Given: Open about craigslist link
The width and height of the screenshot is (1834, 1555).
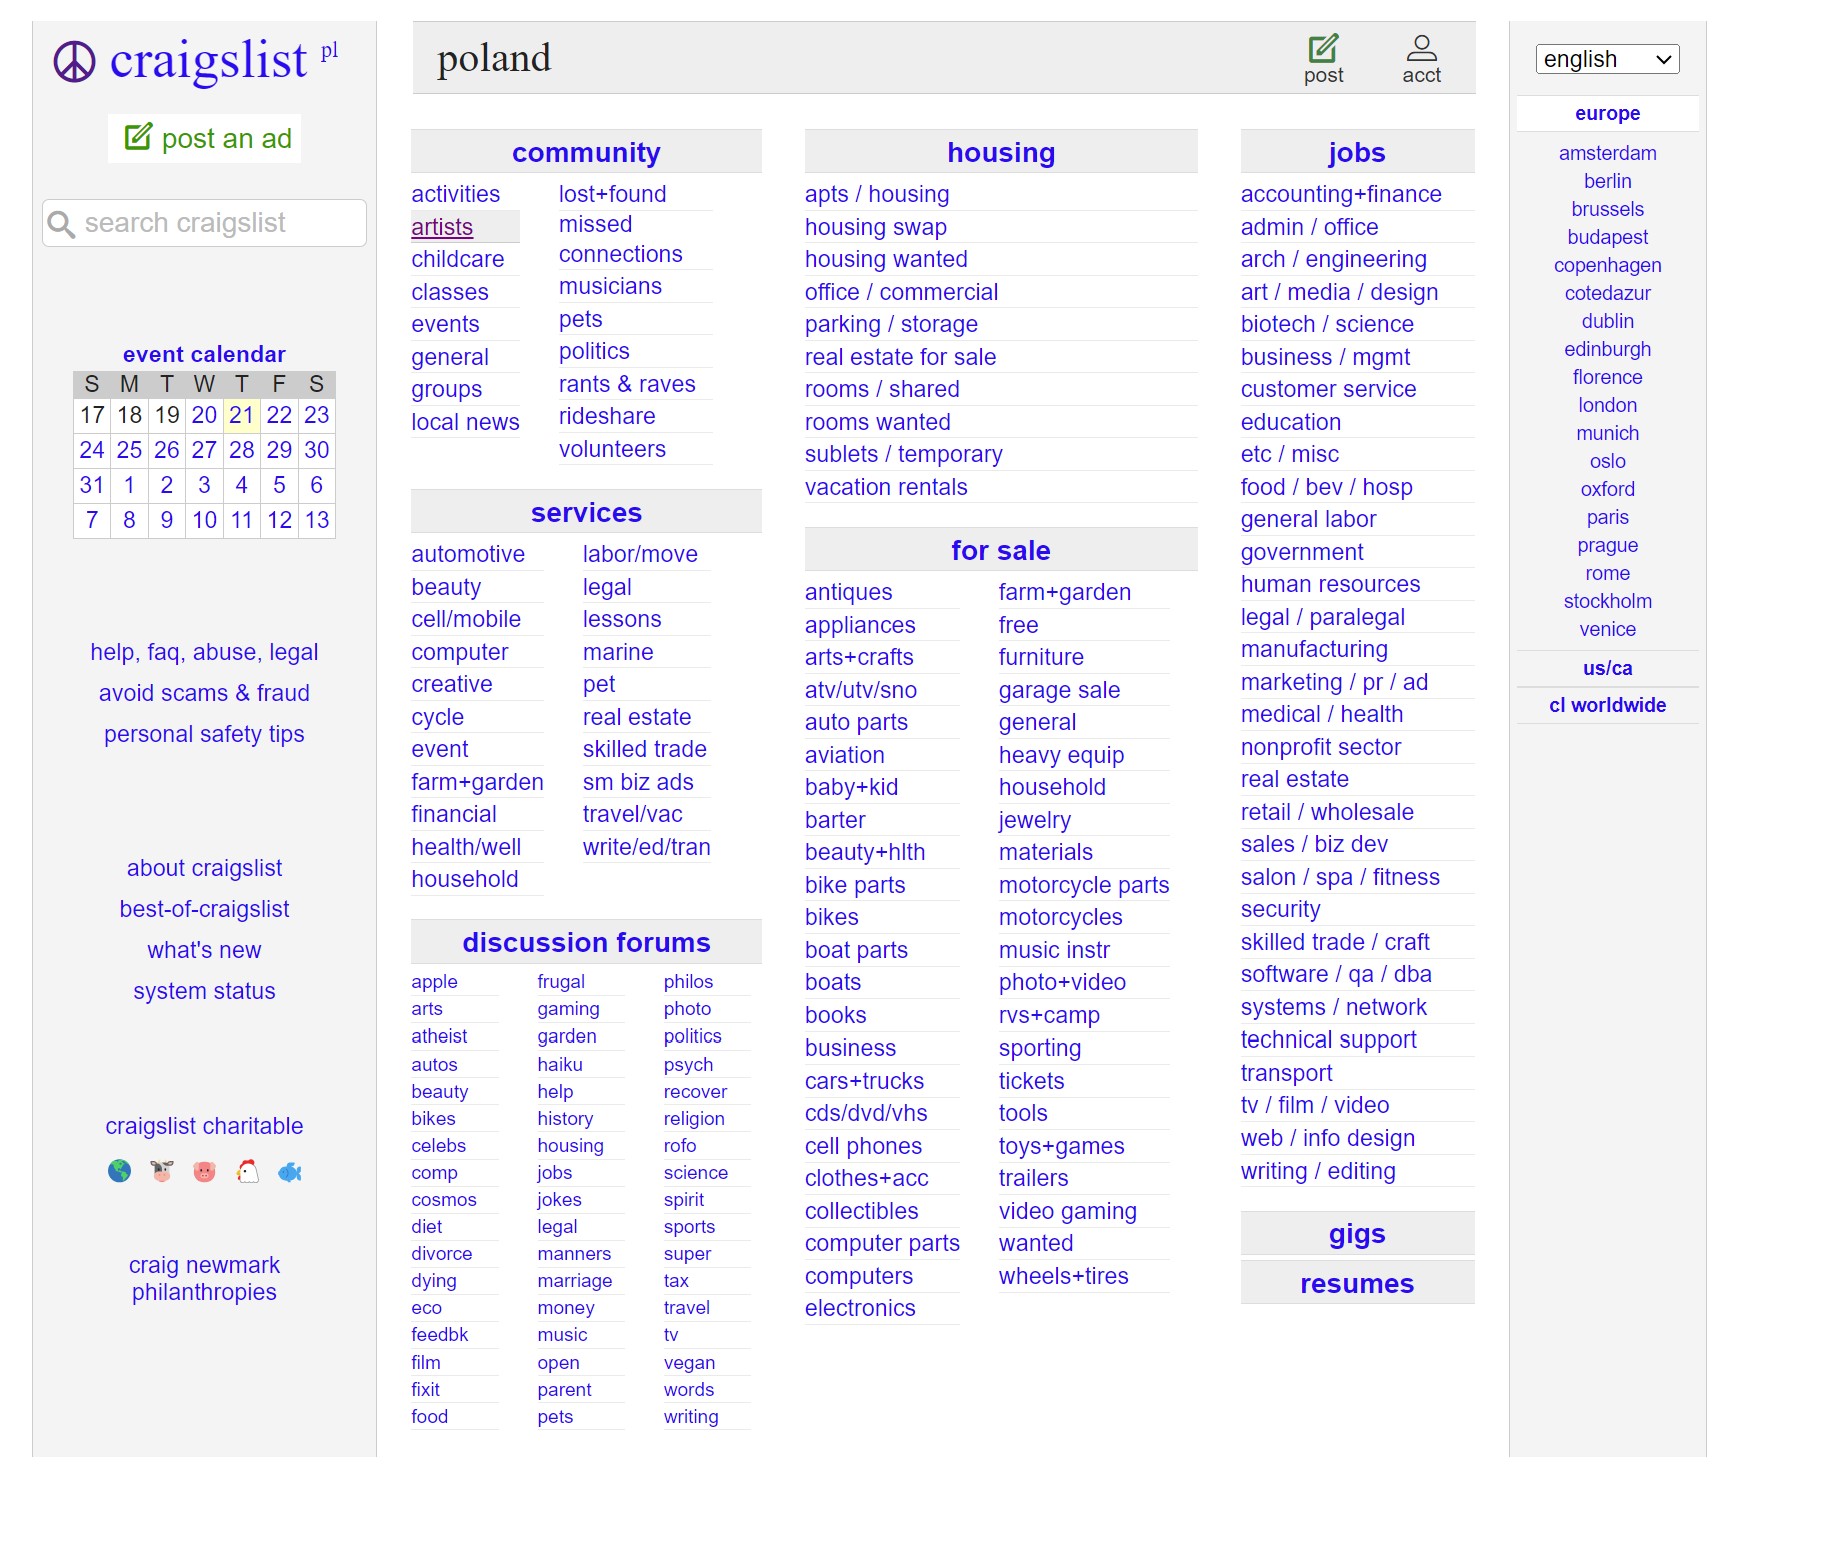Looking at the screenshot, I should (204, 868).
